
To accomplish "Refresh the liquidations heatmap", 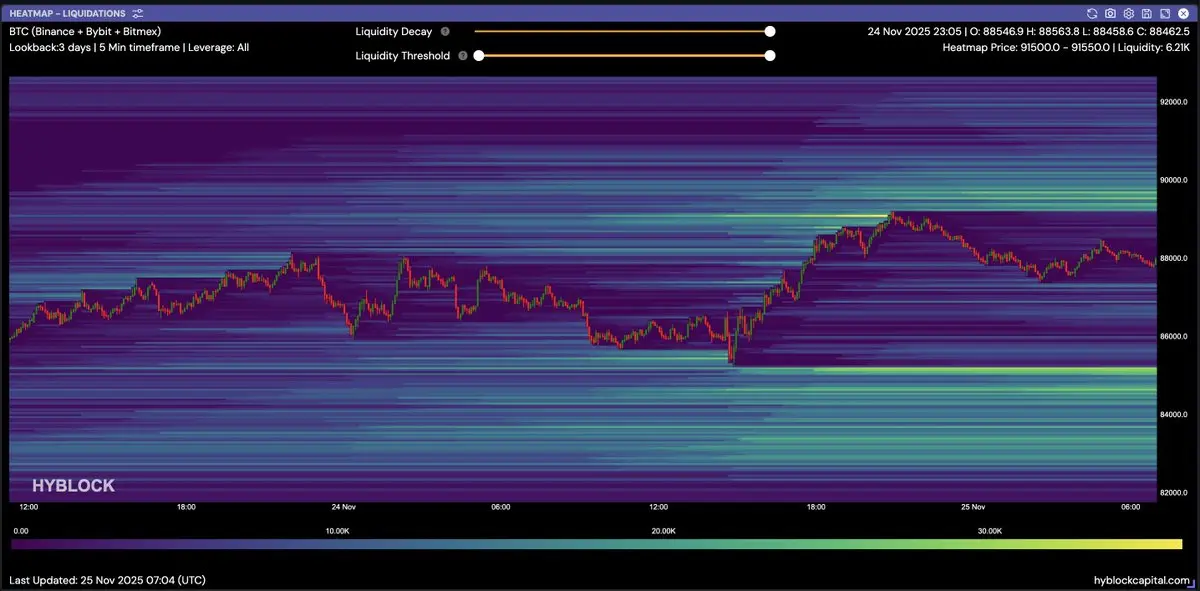I will [1093, 14].
